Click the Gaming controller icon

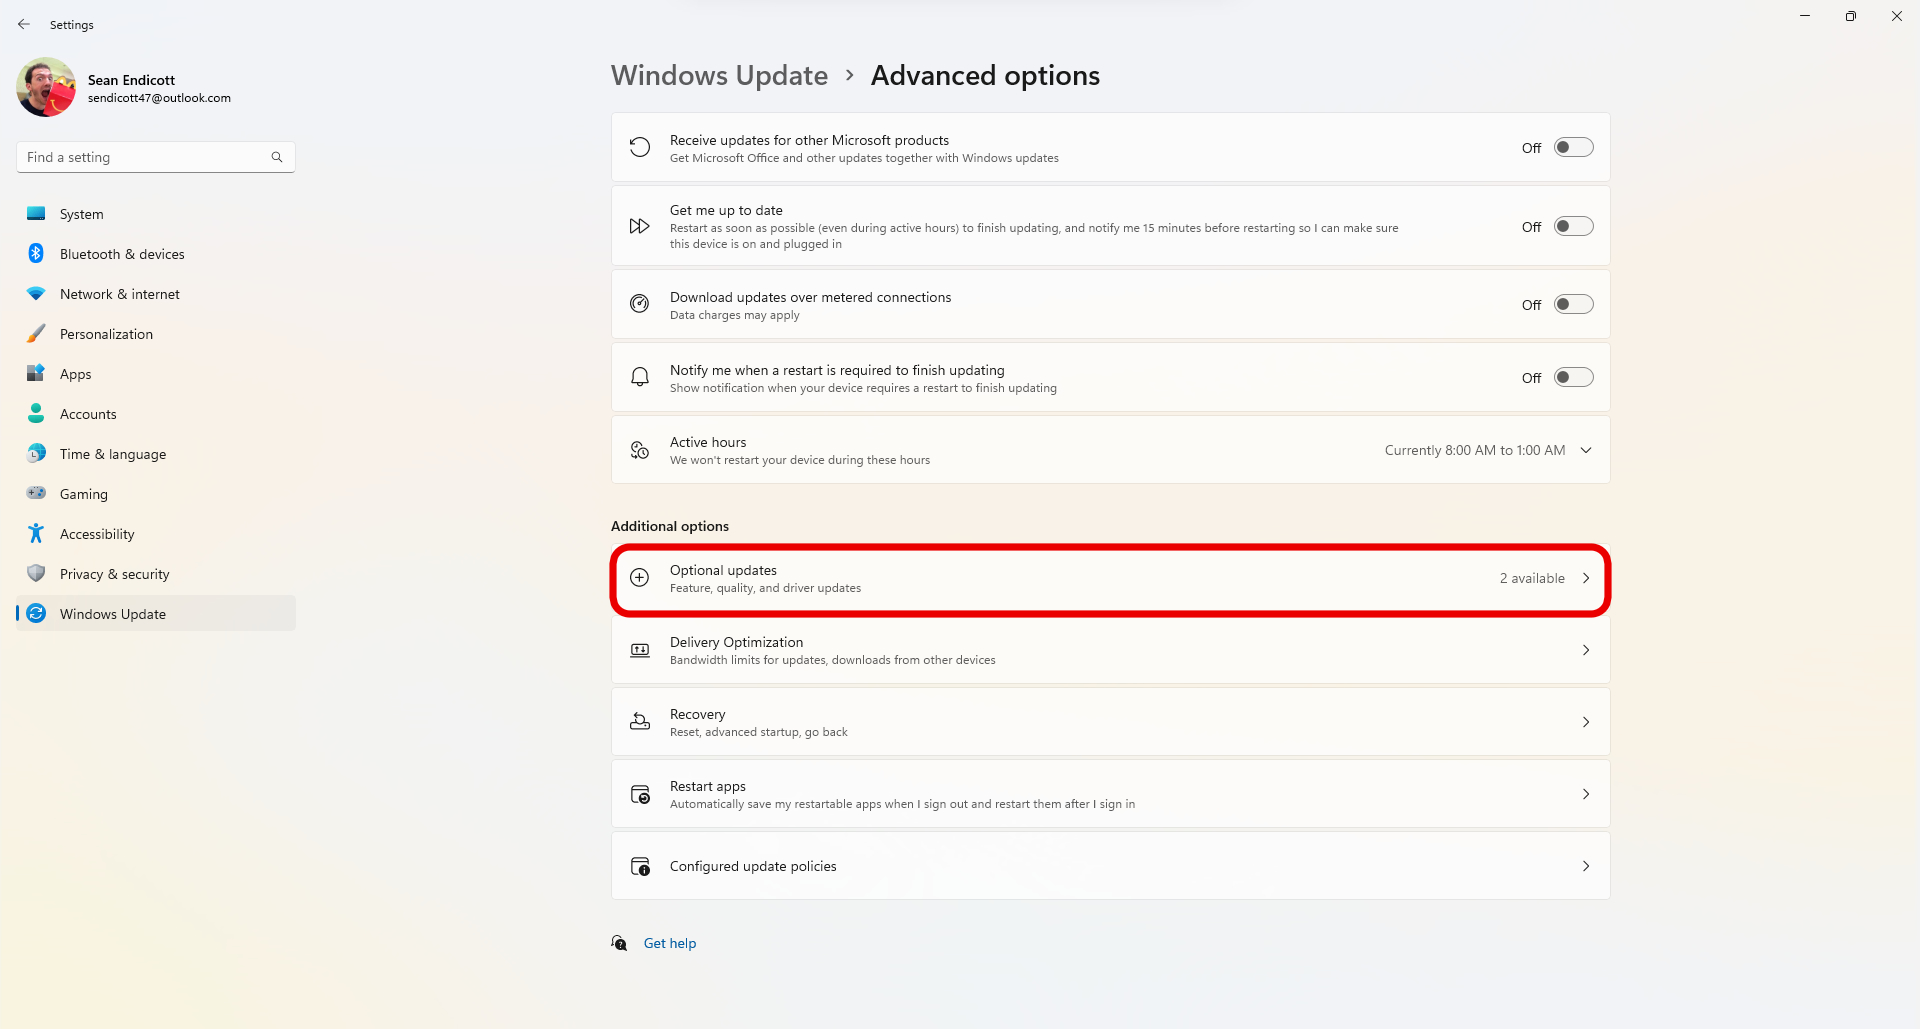point(36,493)
